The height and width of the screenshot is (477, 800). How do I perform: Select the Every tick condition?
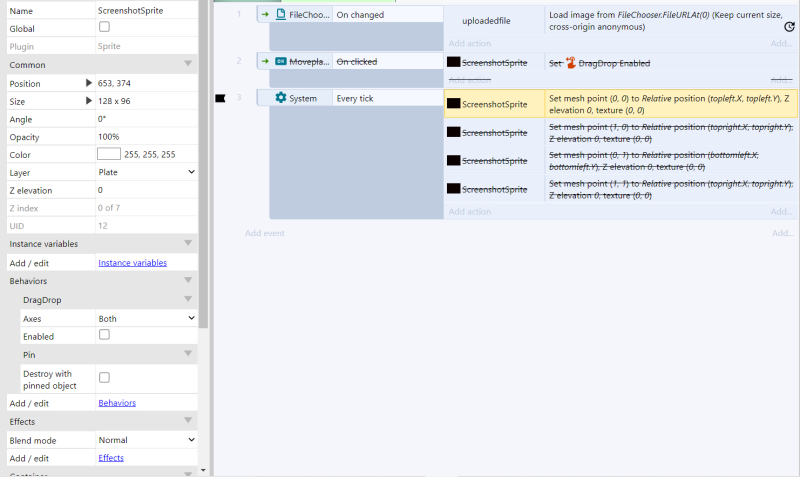pos(388,98)
